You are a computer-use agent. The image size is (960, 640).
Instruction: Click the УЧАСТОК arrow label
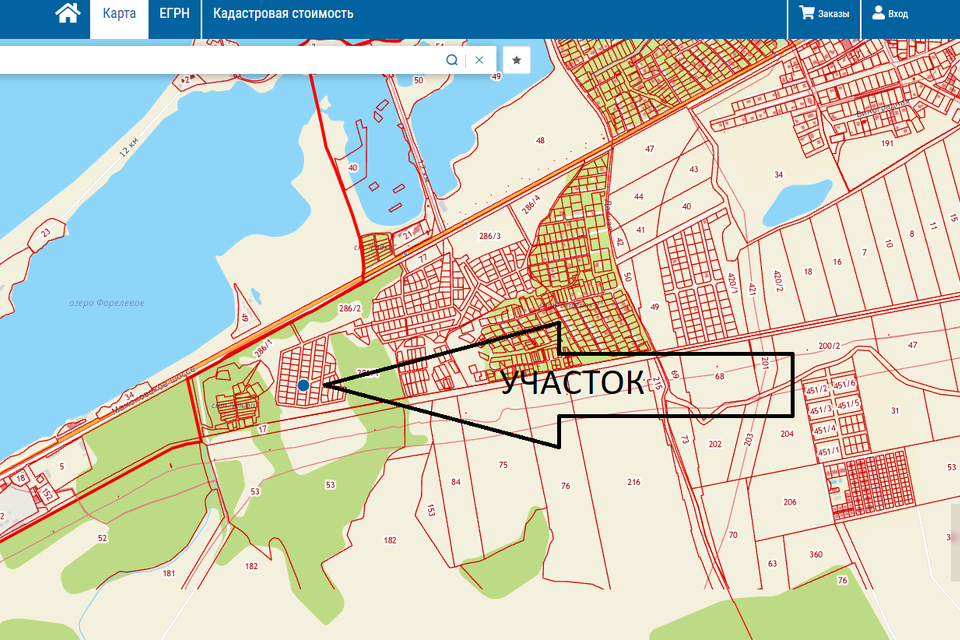[x=572, y=384]
